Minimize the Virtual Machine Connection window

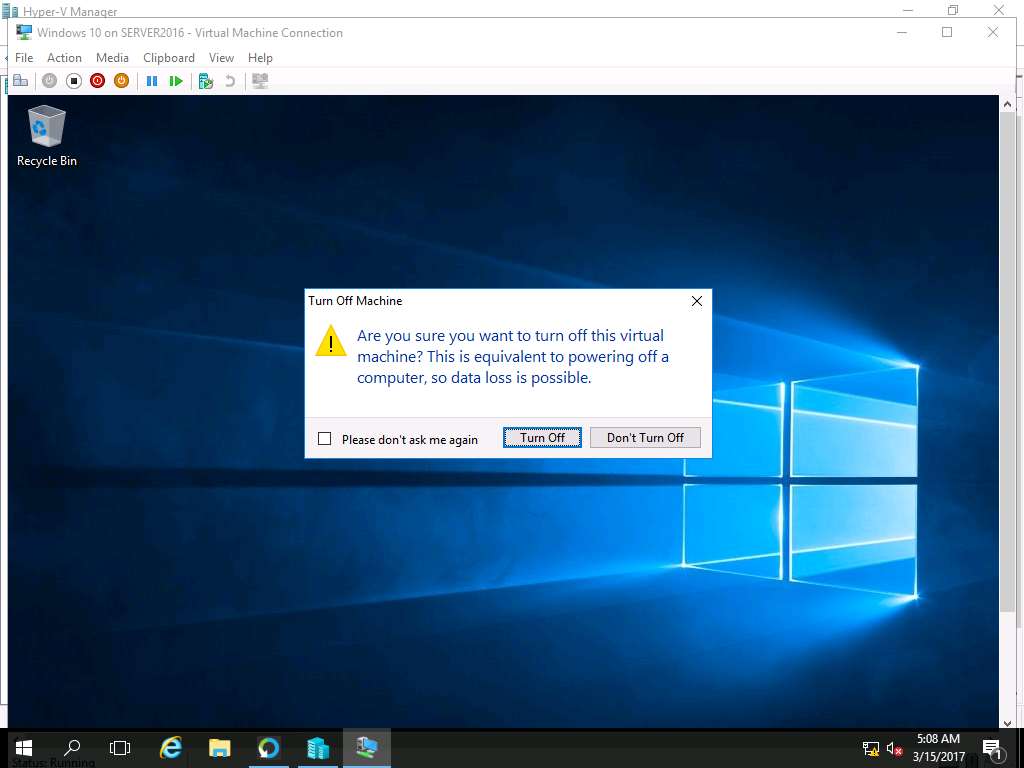click(x=902, y=32)
